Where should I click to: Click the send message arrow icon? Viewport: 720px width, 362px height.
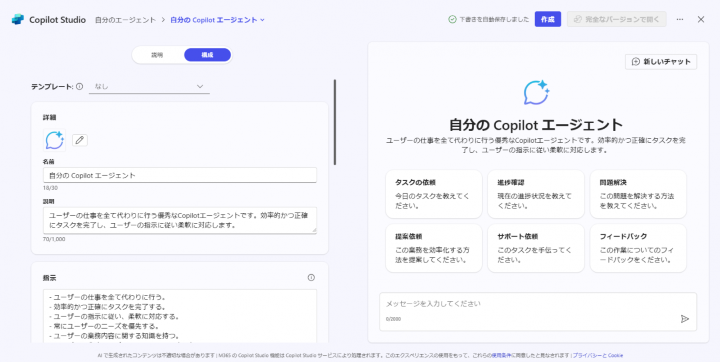pos(685,319)
